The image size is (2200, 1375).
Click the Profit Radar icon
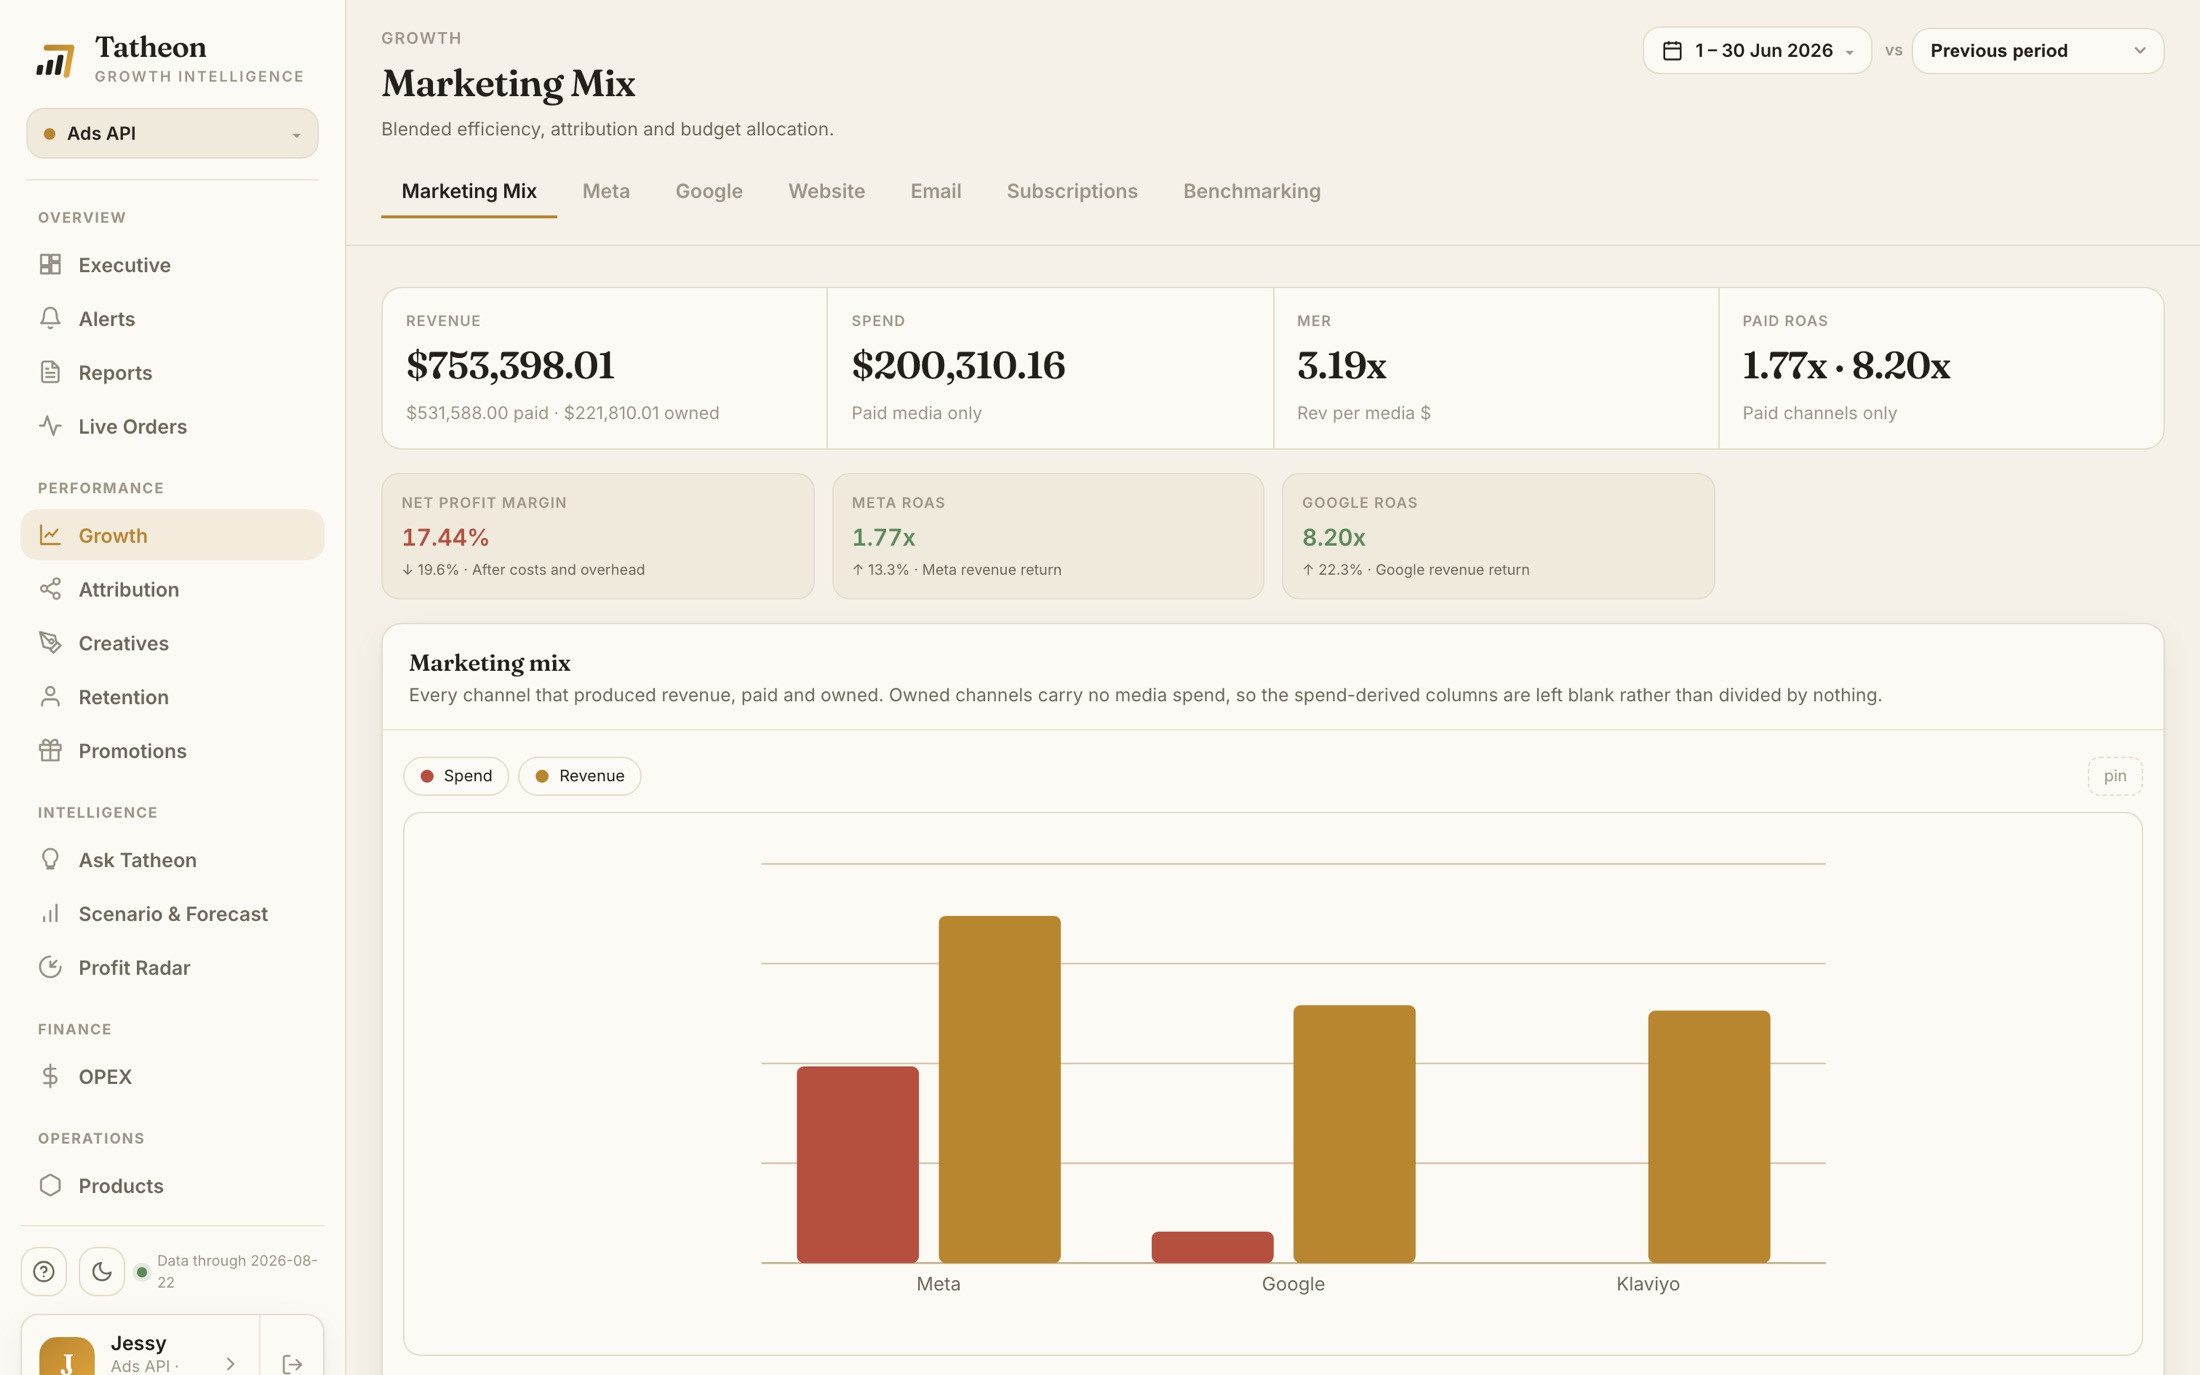point(50,967)
